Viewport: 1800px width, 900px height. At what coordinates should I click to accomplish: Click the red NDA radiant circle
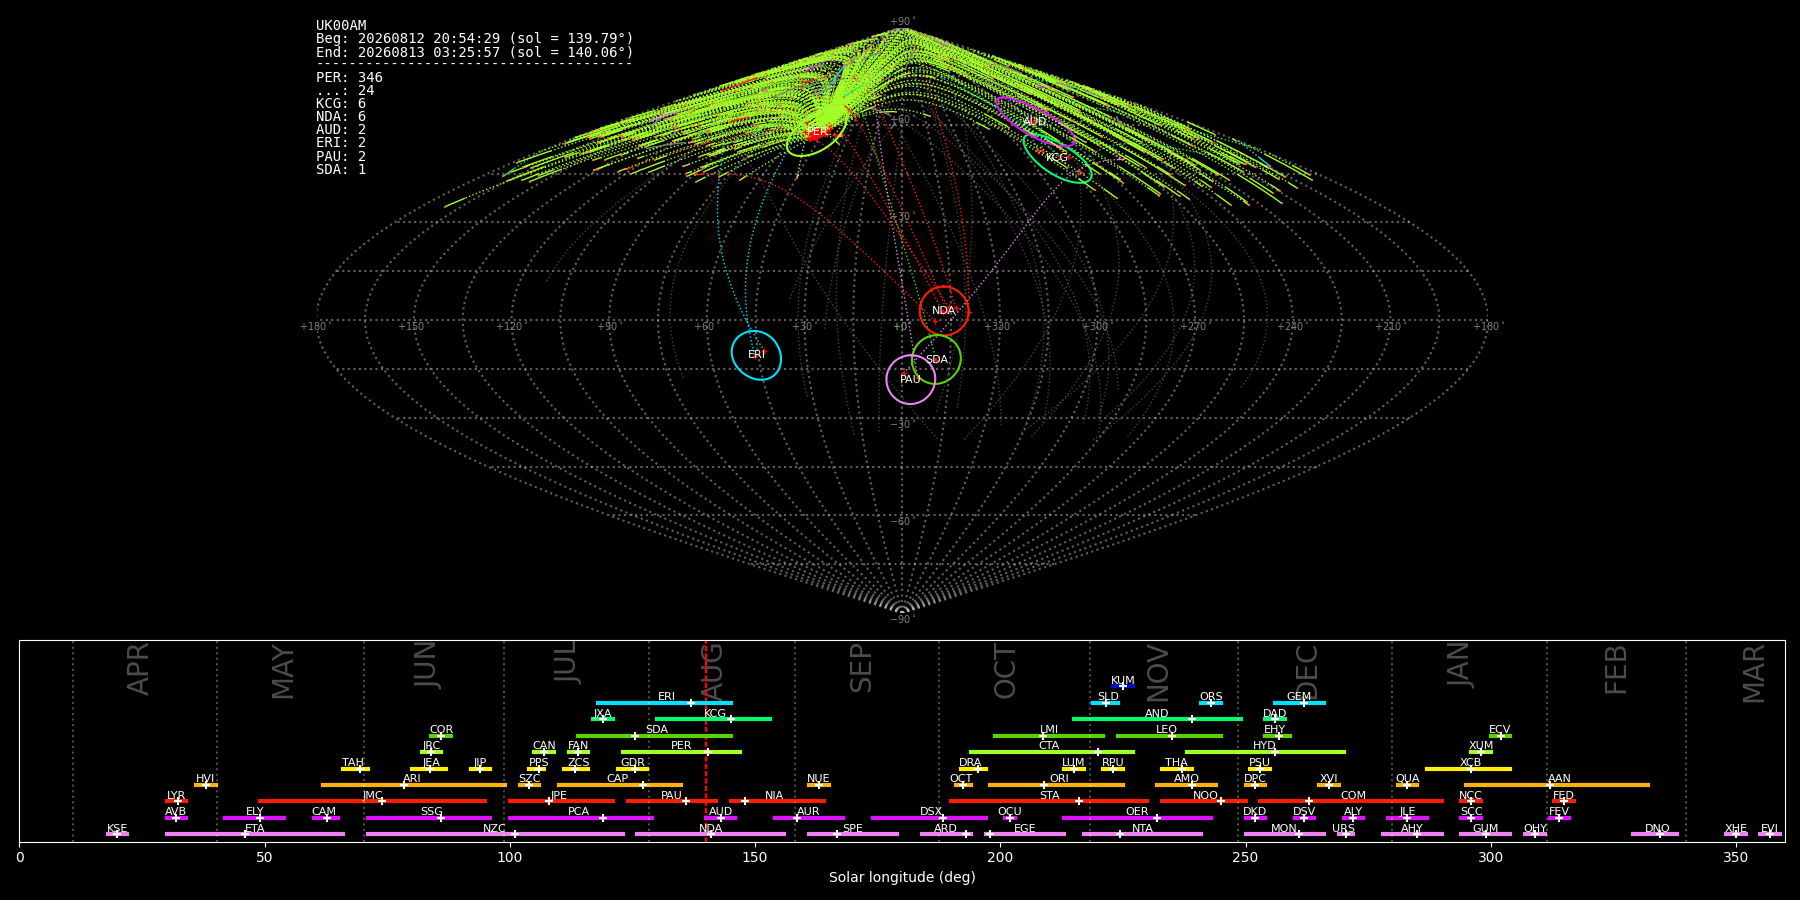pyautogui.click(x=944, y=310)
